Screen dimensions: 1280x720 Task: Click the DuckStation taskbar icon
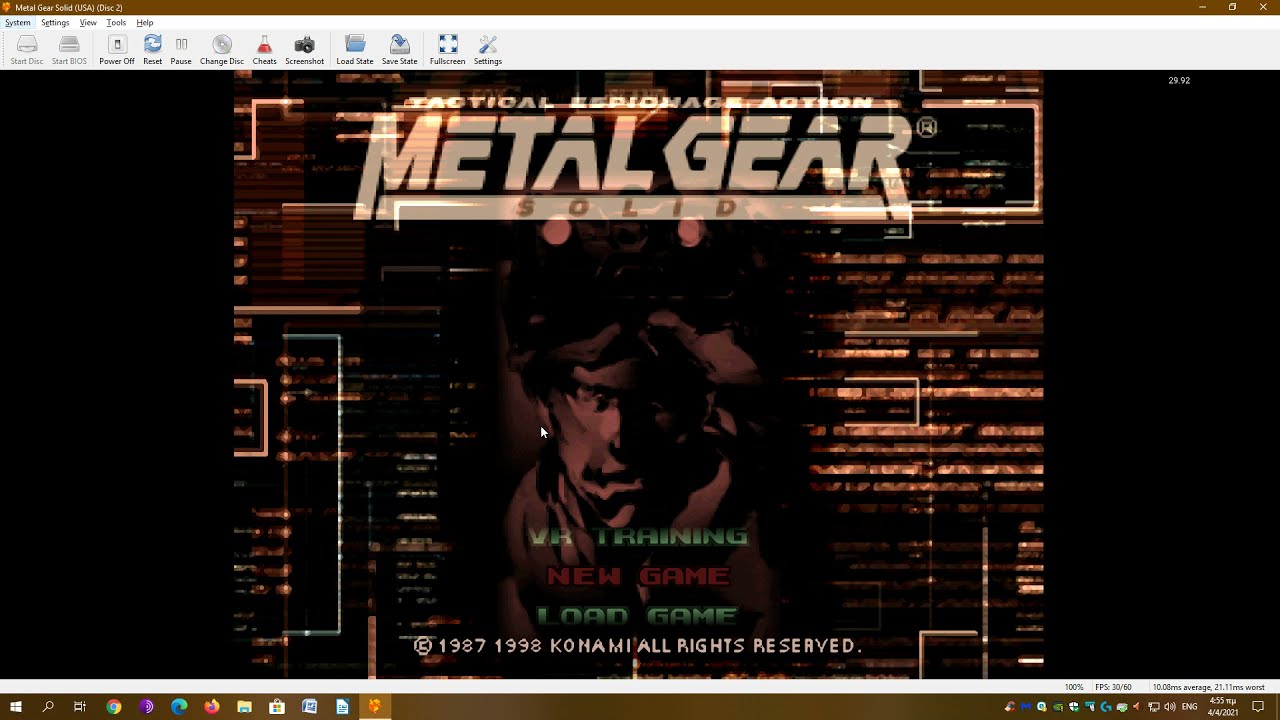point(375,707)
